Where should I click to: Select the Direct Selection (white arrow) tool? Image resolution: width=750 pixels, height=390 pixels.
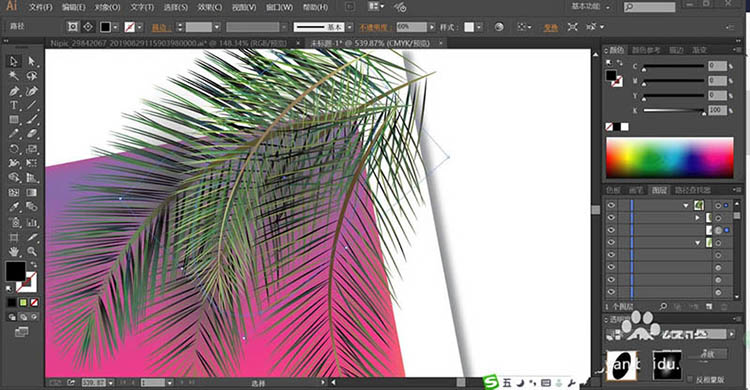[x=32, y=61]
